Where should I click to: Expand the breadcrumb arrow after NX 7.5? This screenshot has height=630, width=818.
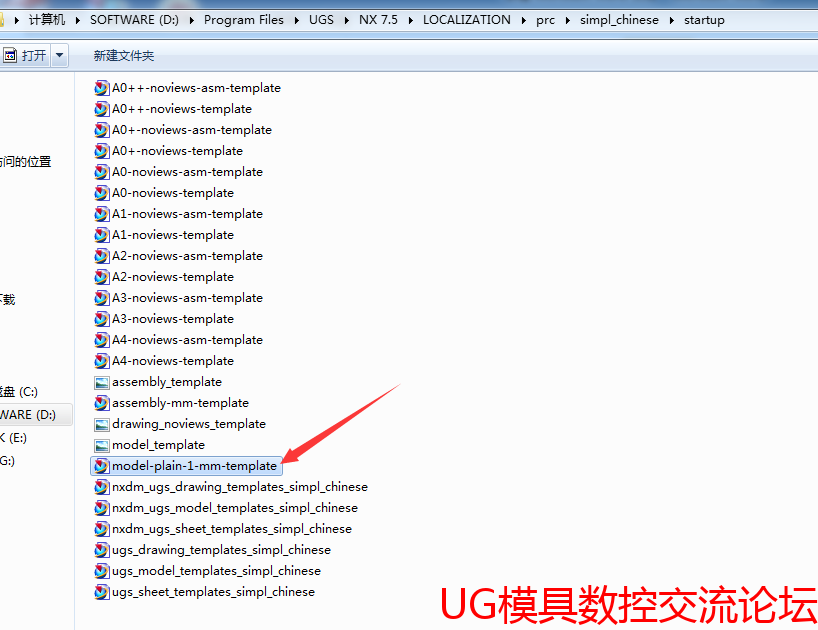point(411,20)
